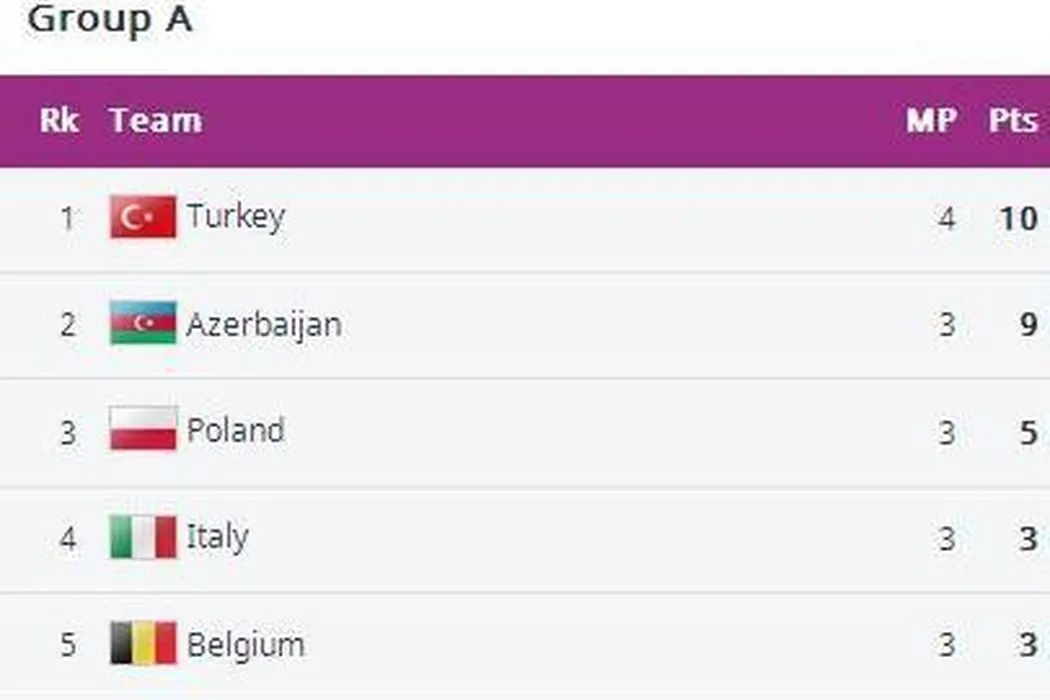This screenshot has height=700, width=1050.
Task: Click Azerbaijan's 9 points value
Action: tap(1028, 325)
